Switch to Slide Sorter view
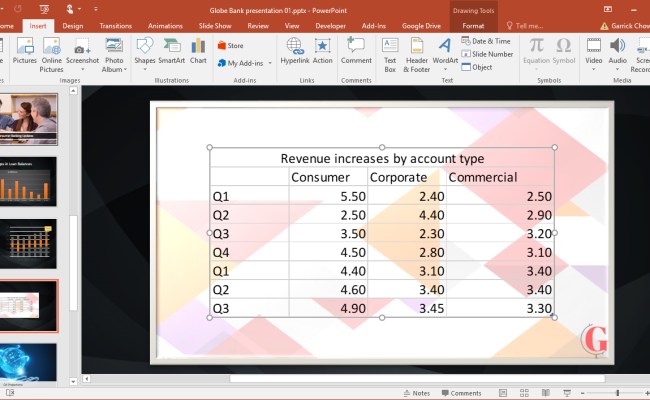 click(524, 393)
